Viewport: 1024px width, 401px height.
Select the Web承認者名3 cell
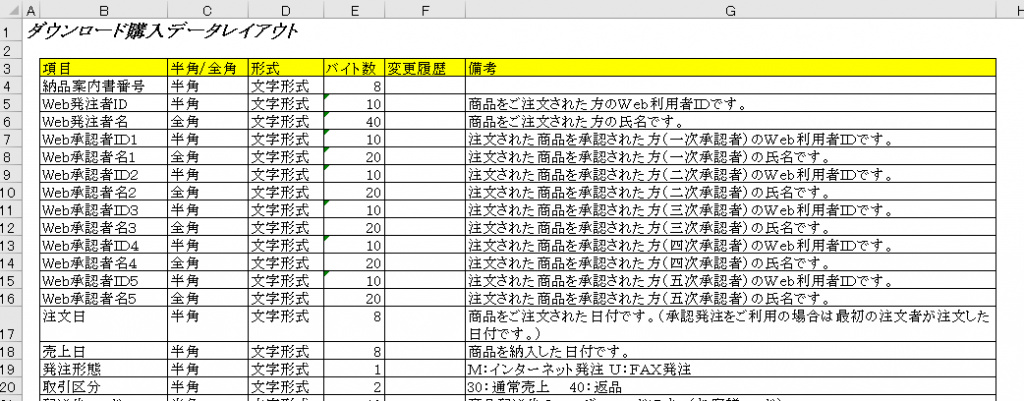click(103, 229)
